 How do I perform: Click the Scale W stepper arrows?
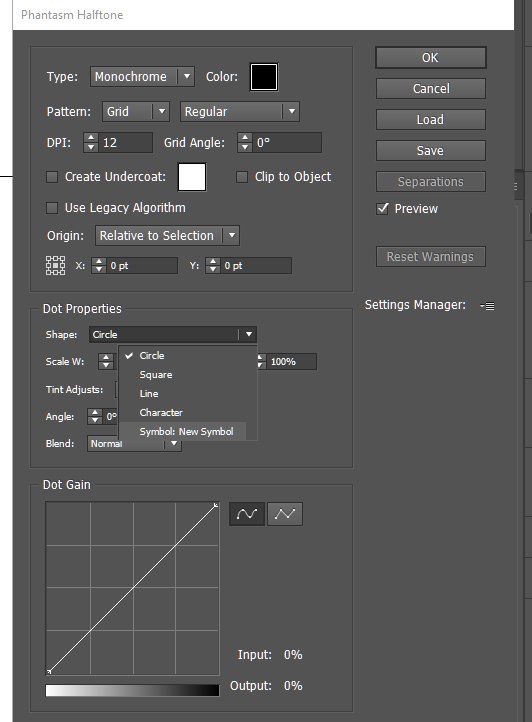tap(106, 361)
